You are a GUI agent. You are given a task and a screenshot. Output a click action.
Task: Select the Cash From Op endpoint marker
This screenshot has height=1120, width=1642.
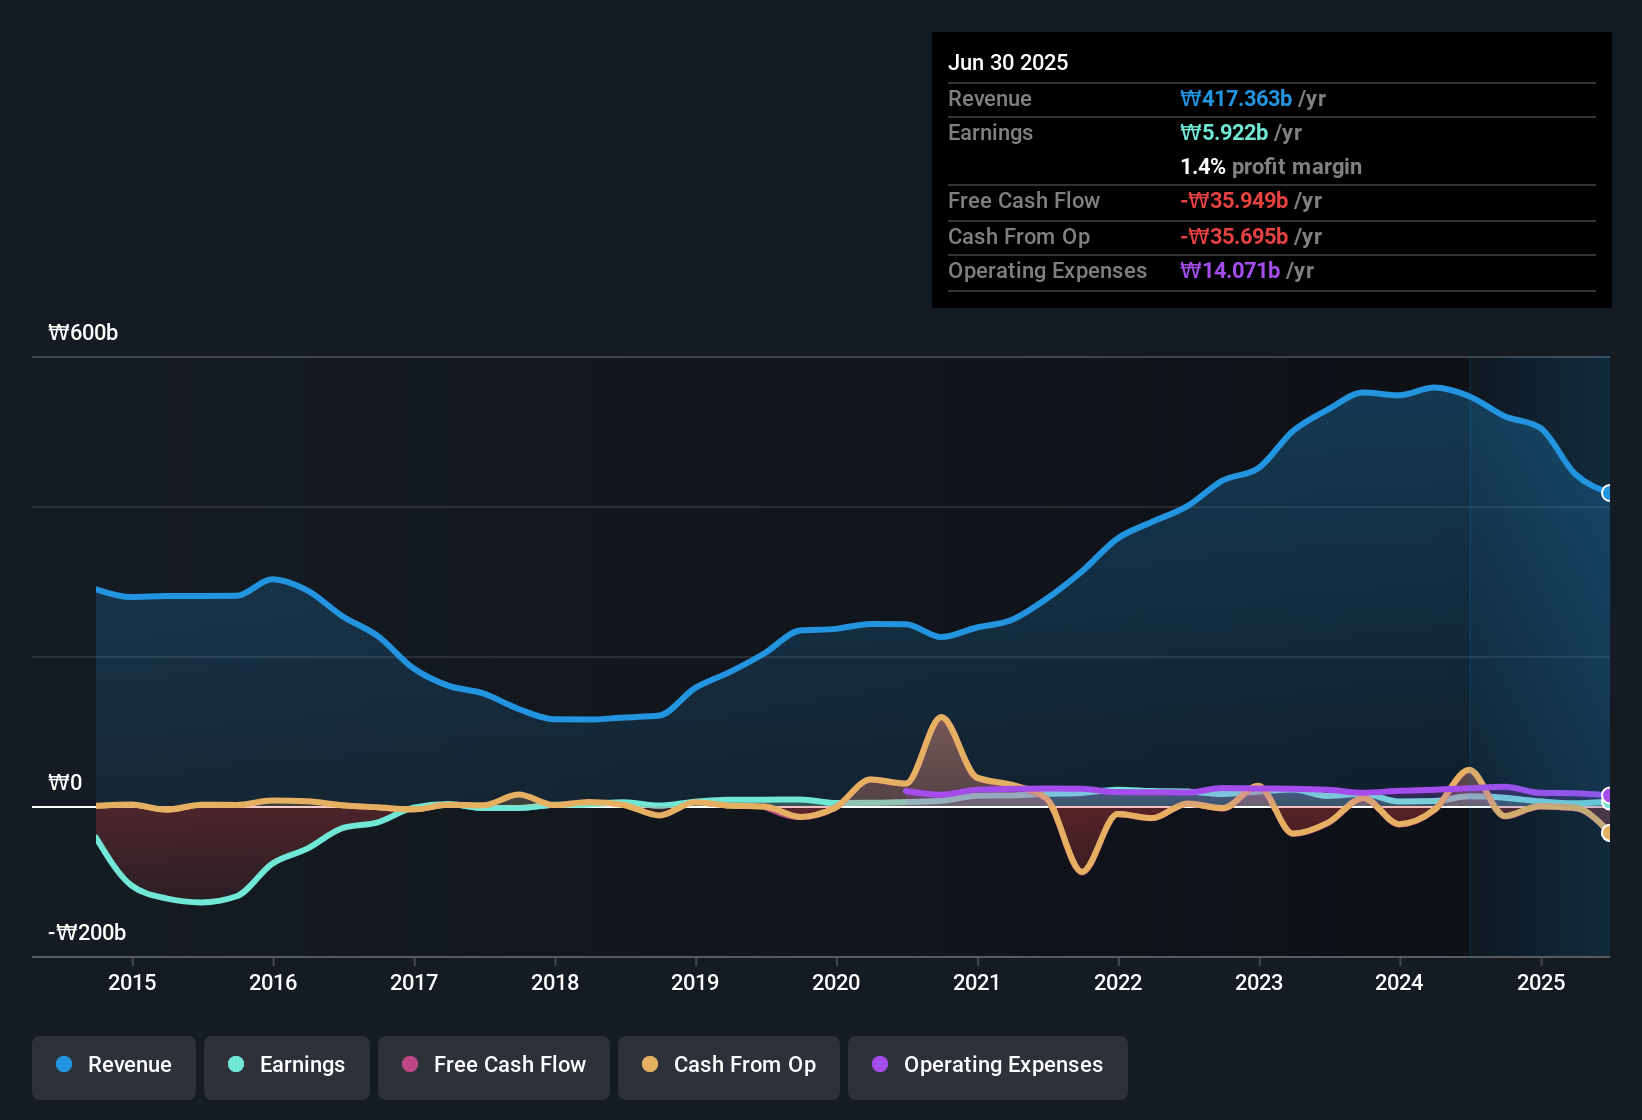click(x=1608, y=832)
